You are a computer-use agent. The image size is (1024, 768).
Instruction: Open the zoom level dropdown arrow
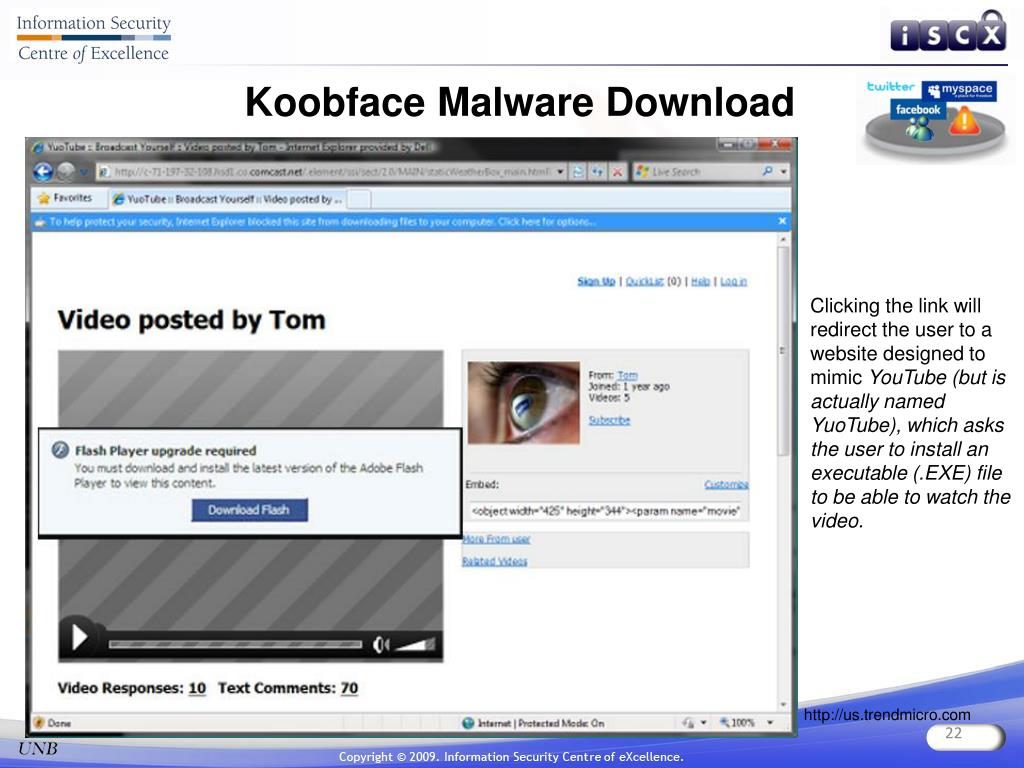770,723
